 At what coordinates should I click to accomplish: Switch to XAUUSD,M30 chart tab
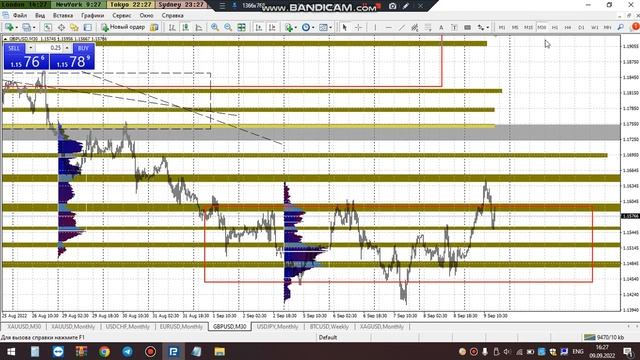pyautogui.click(x=24, y=327)
